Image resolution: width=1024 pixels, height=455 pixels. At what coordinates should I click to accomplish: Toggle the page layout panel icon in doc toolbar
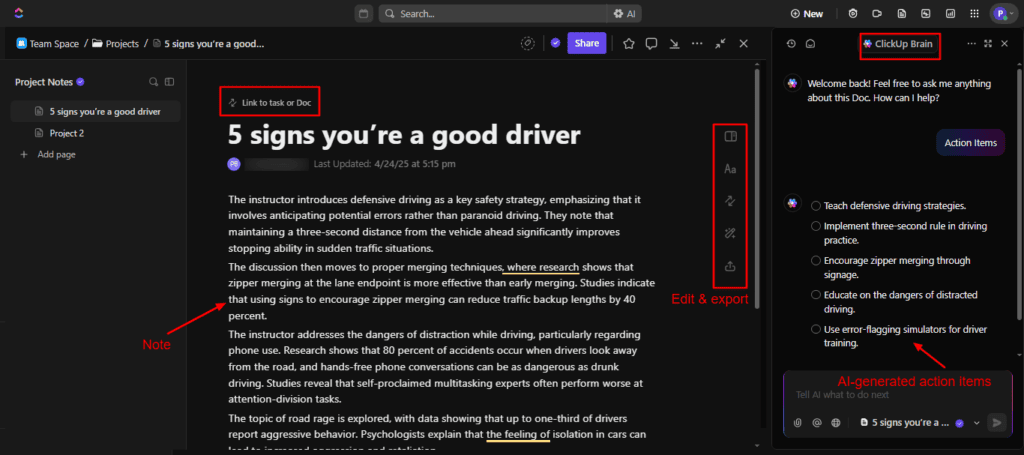click(730, 136)
